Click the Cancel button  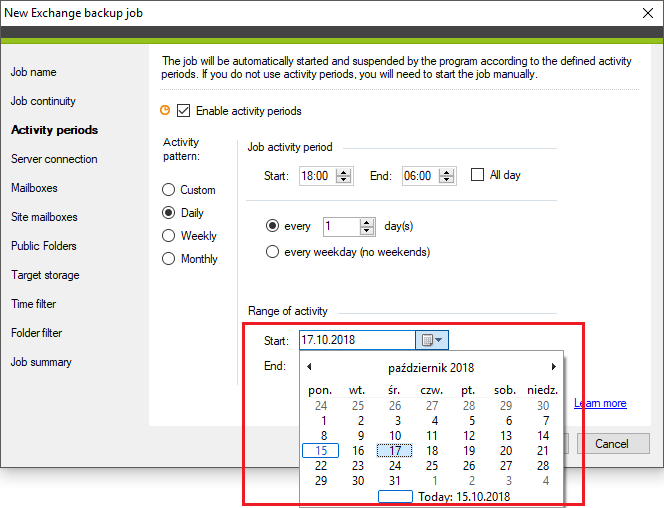click(613, 444)
